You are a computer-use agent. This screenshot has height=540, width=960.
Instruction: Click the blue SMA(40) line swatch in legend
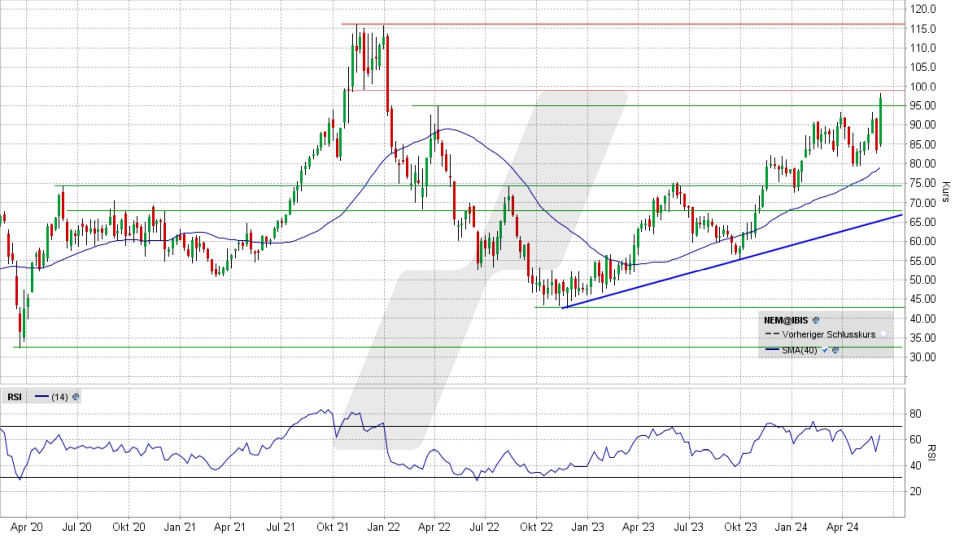pos(772,350)
